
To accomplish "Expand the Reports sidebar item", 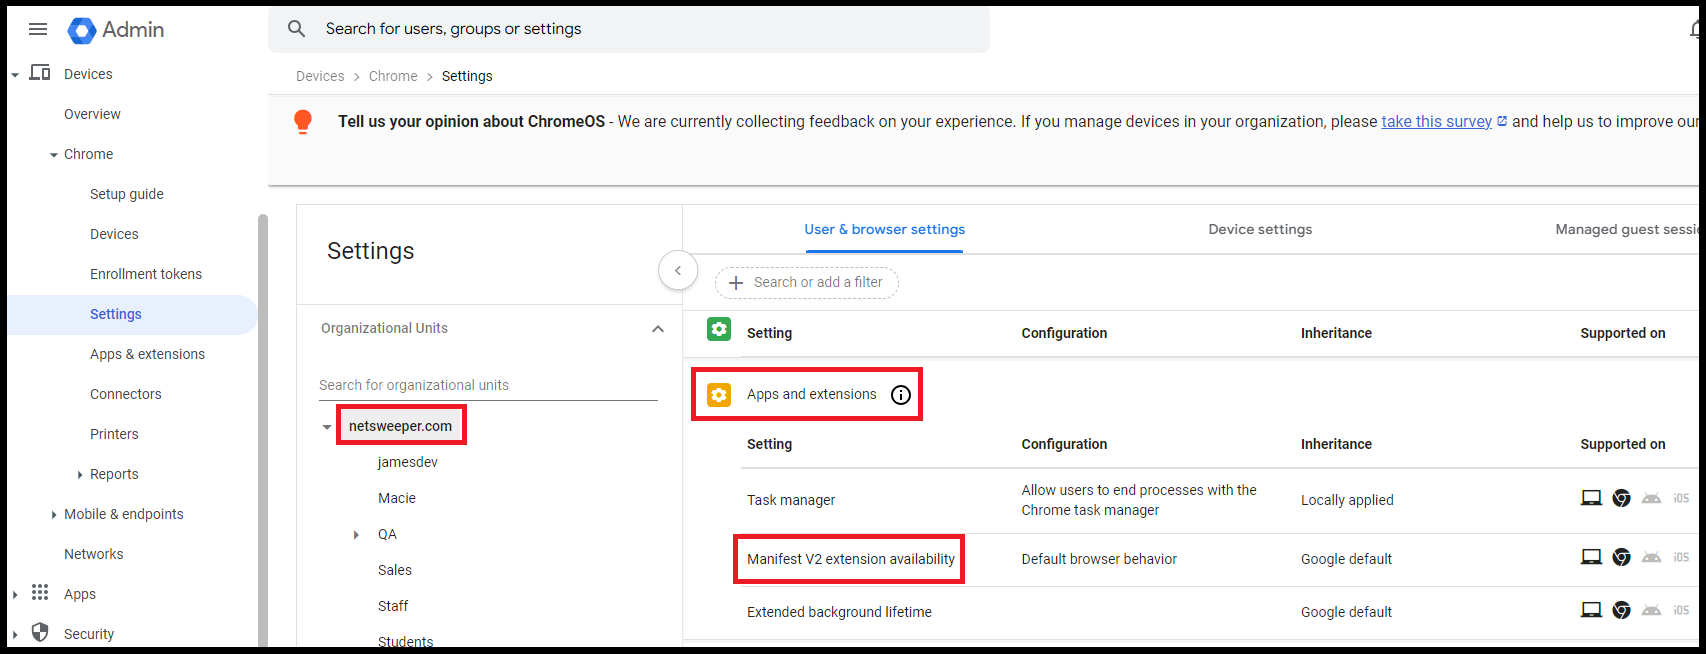I will (80, 475).
